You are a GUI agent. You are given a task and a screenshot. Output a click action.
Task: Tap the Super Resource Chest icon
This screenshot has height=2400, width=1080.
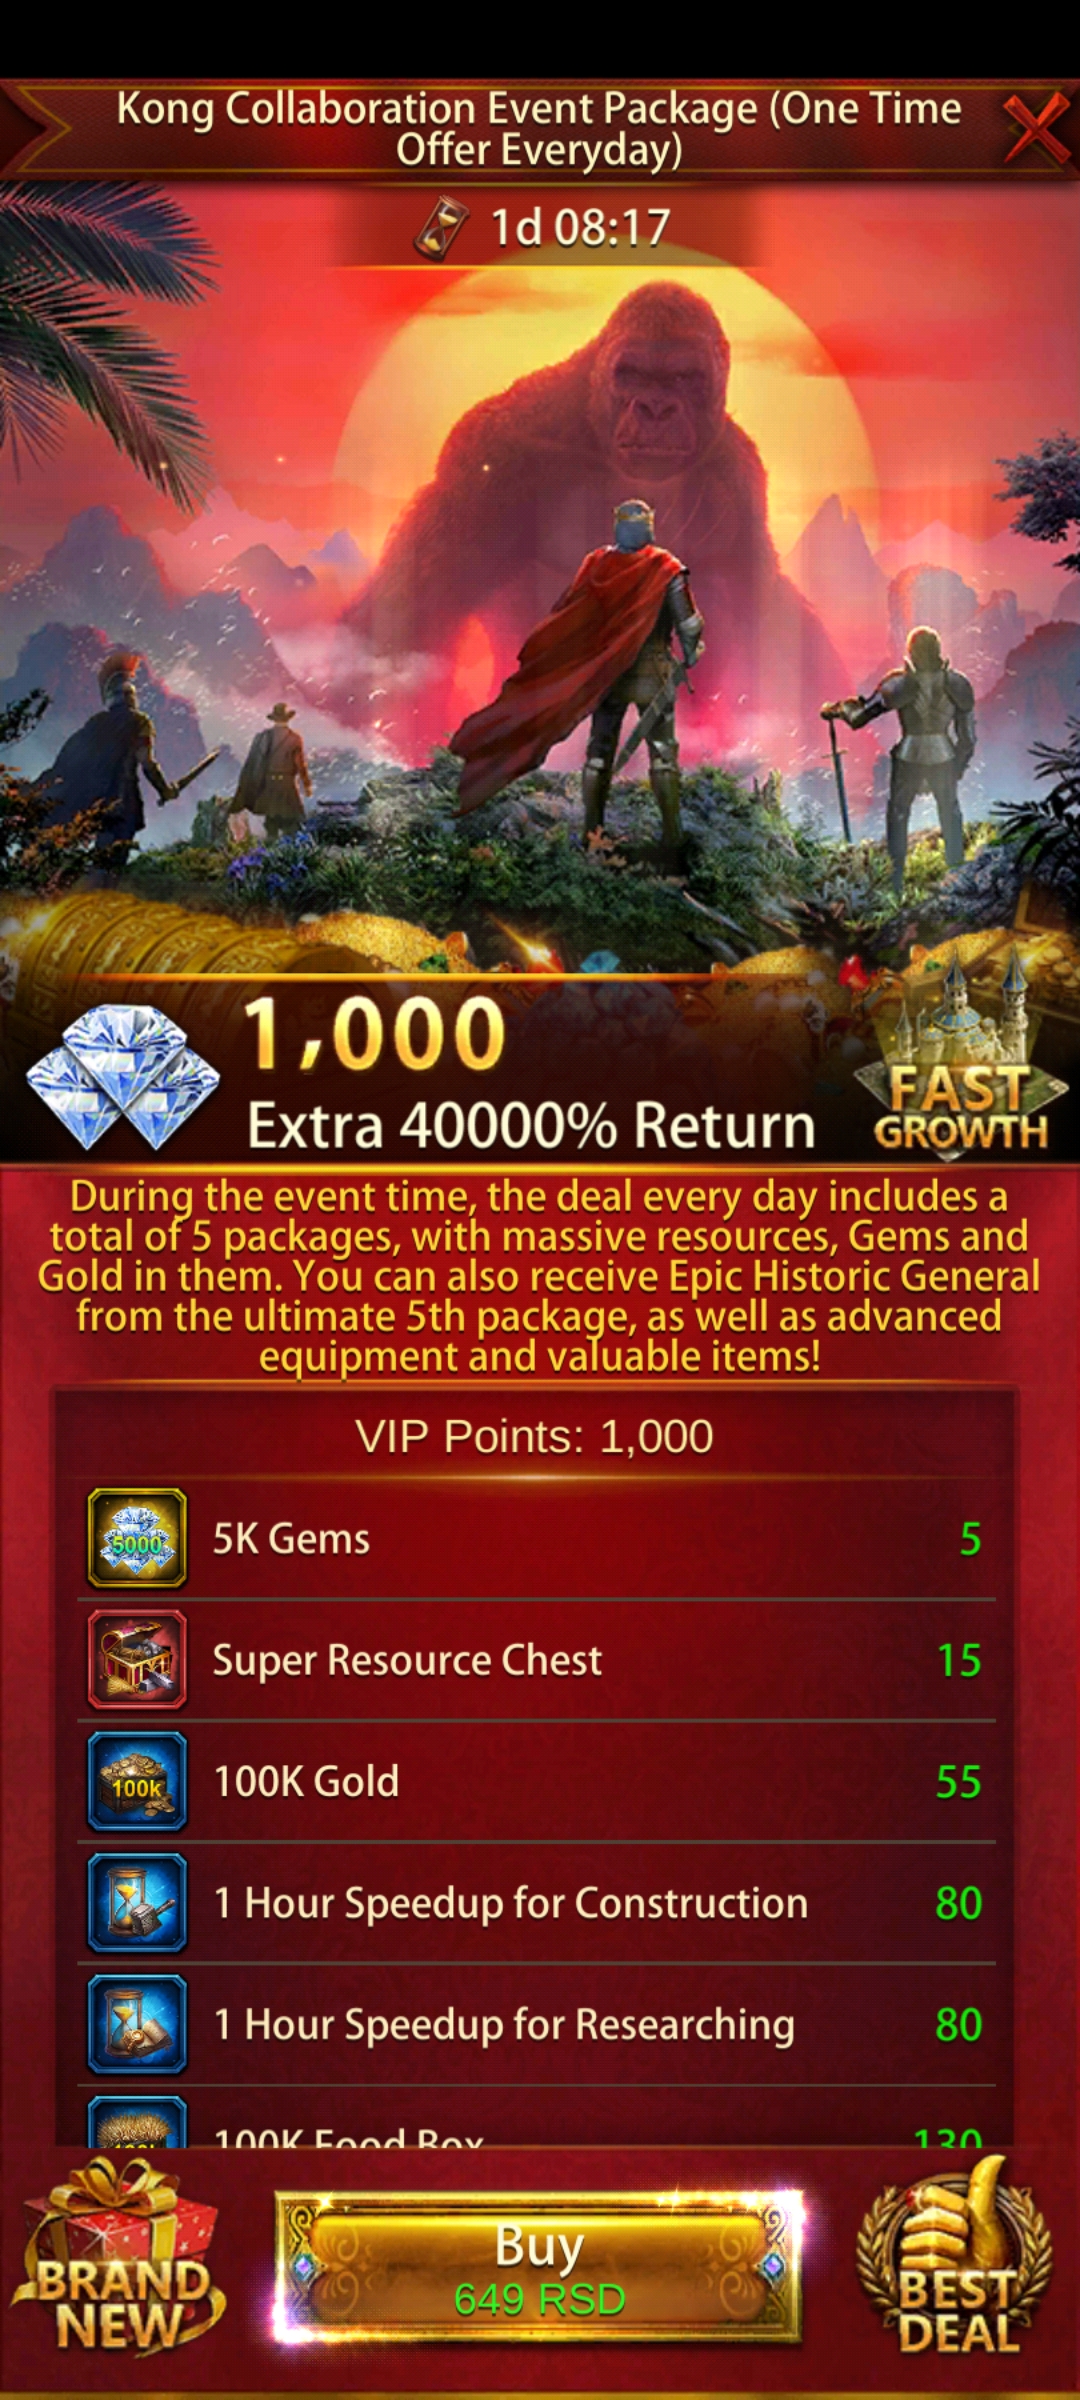coord(137,1660)
